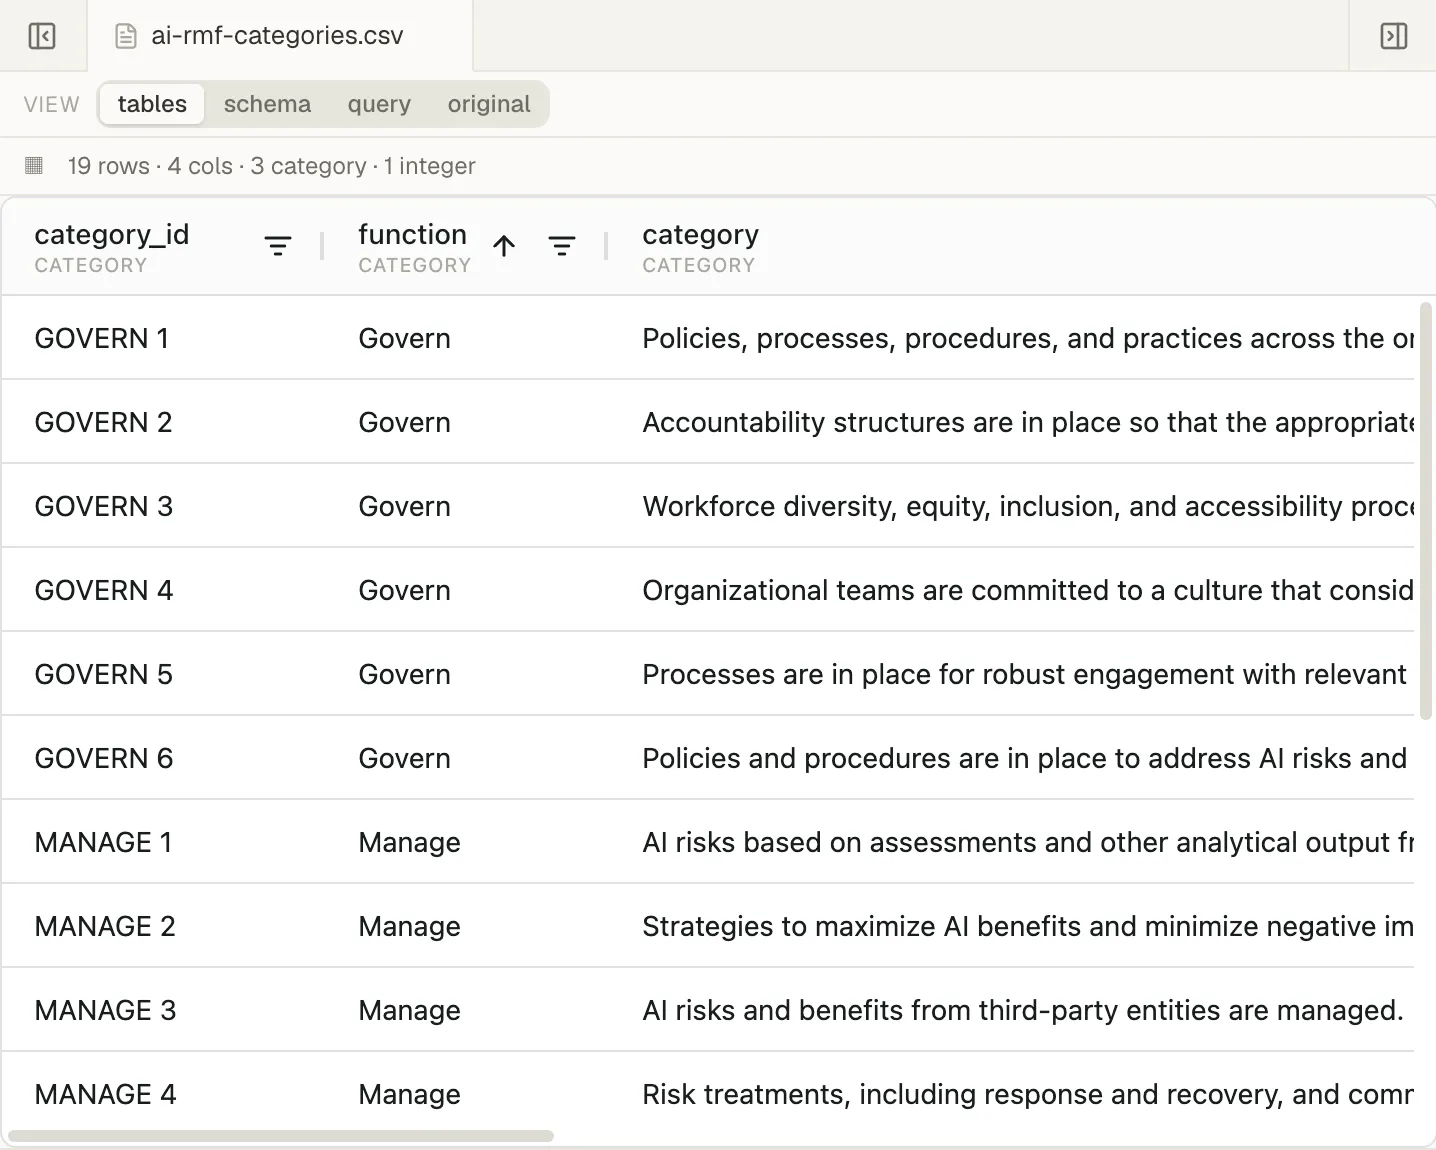Select the MANAGE 4 cell
Image resolution: width=1436 pixels, height=1150 pixels.
(x=162, y=1094)
